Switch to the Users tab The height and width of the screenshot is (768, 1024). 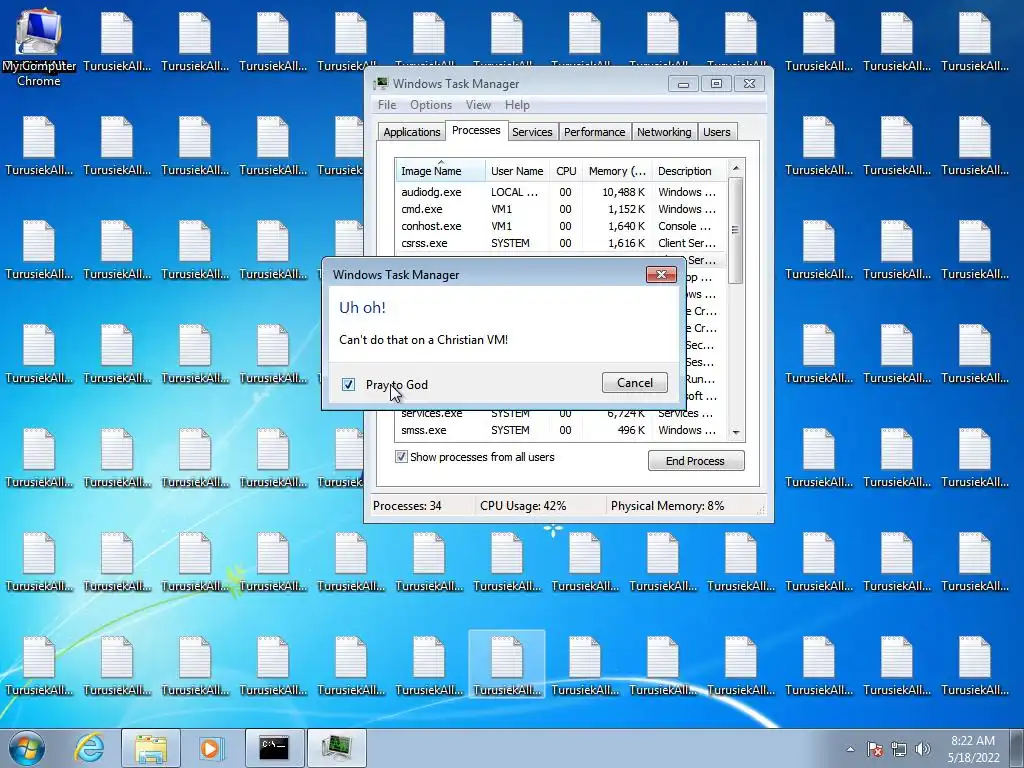click(x=716, y=132)
